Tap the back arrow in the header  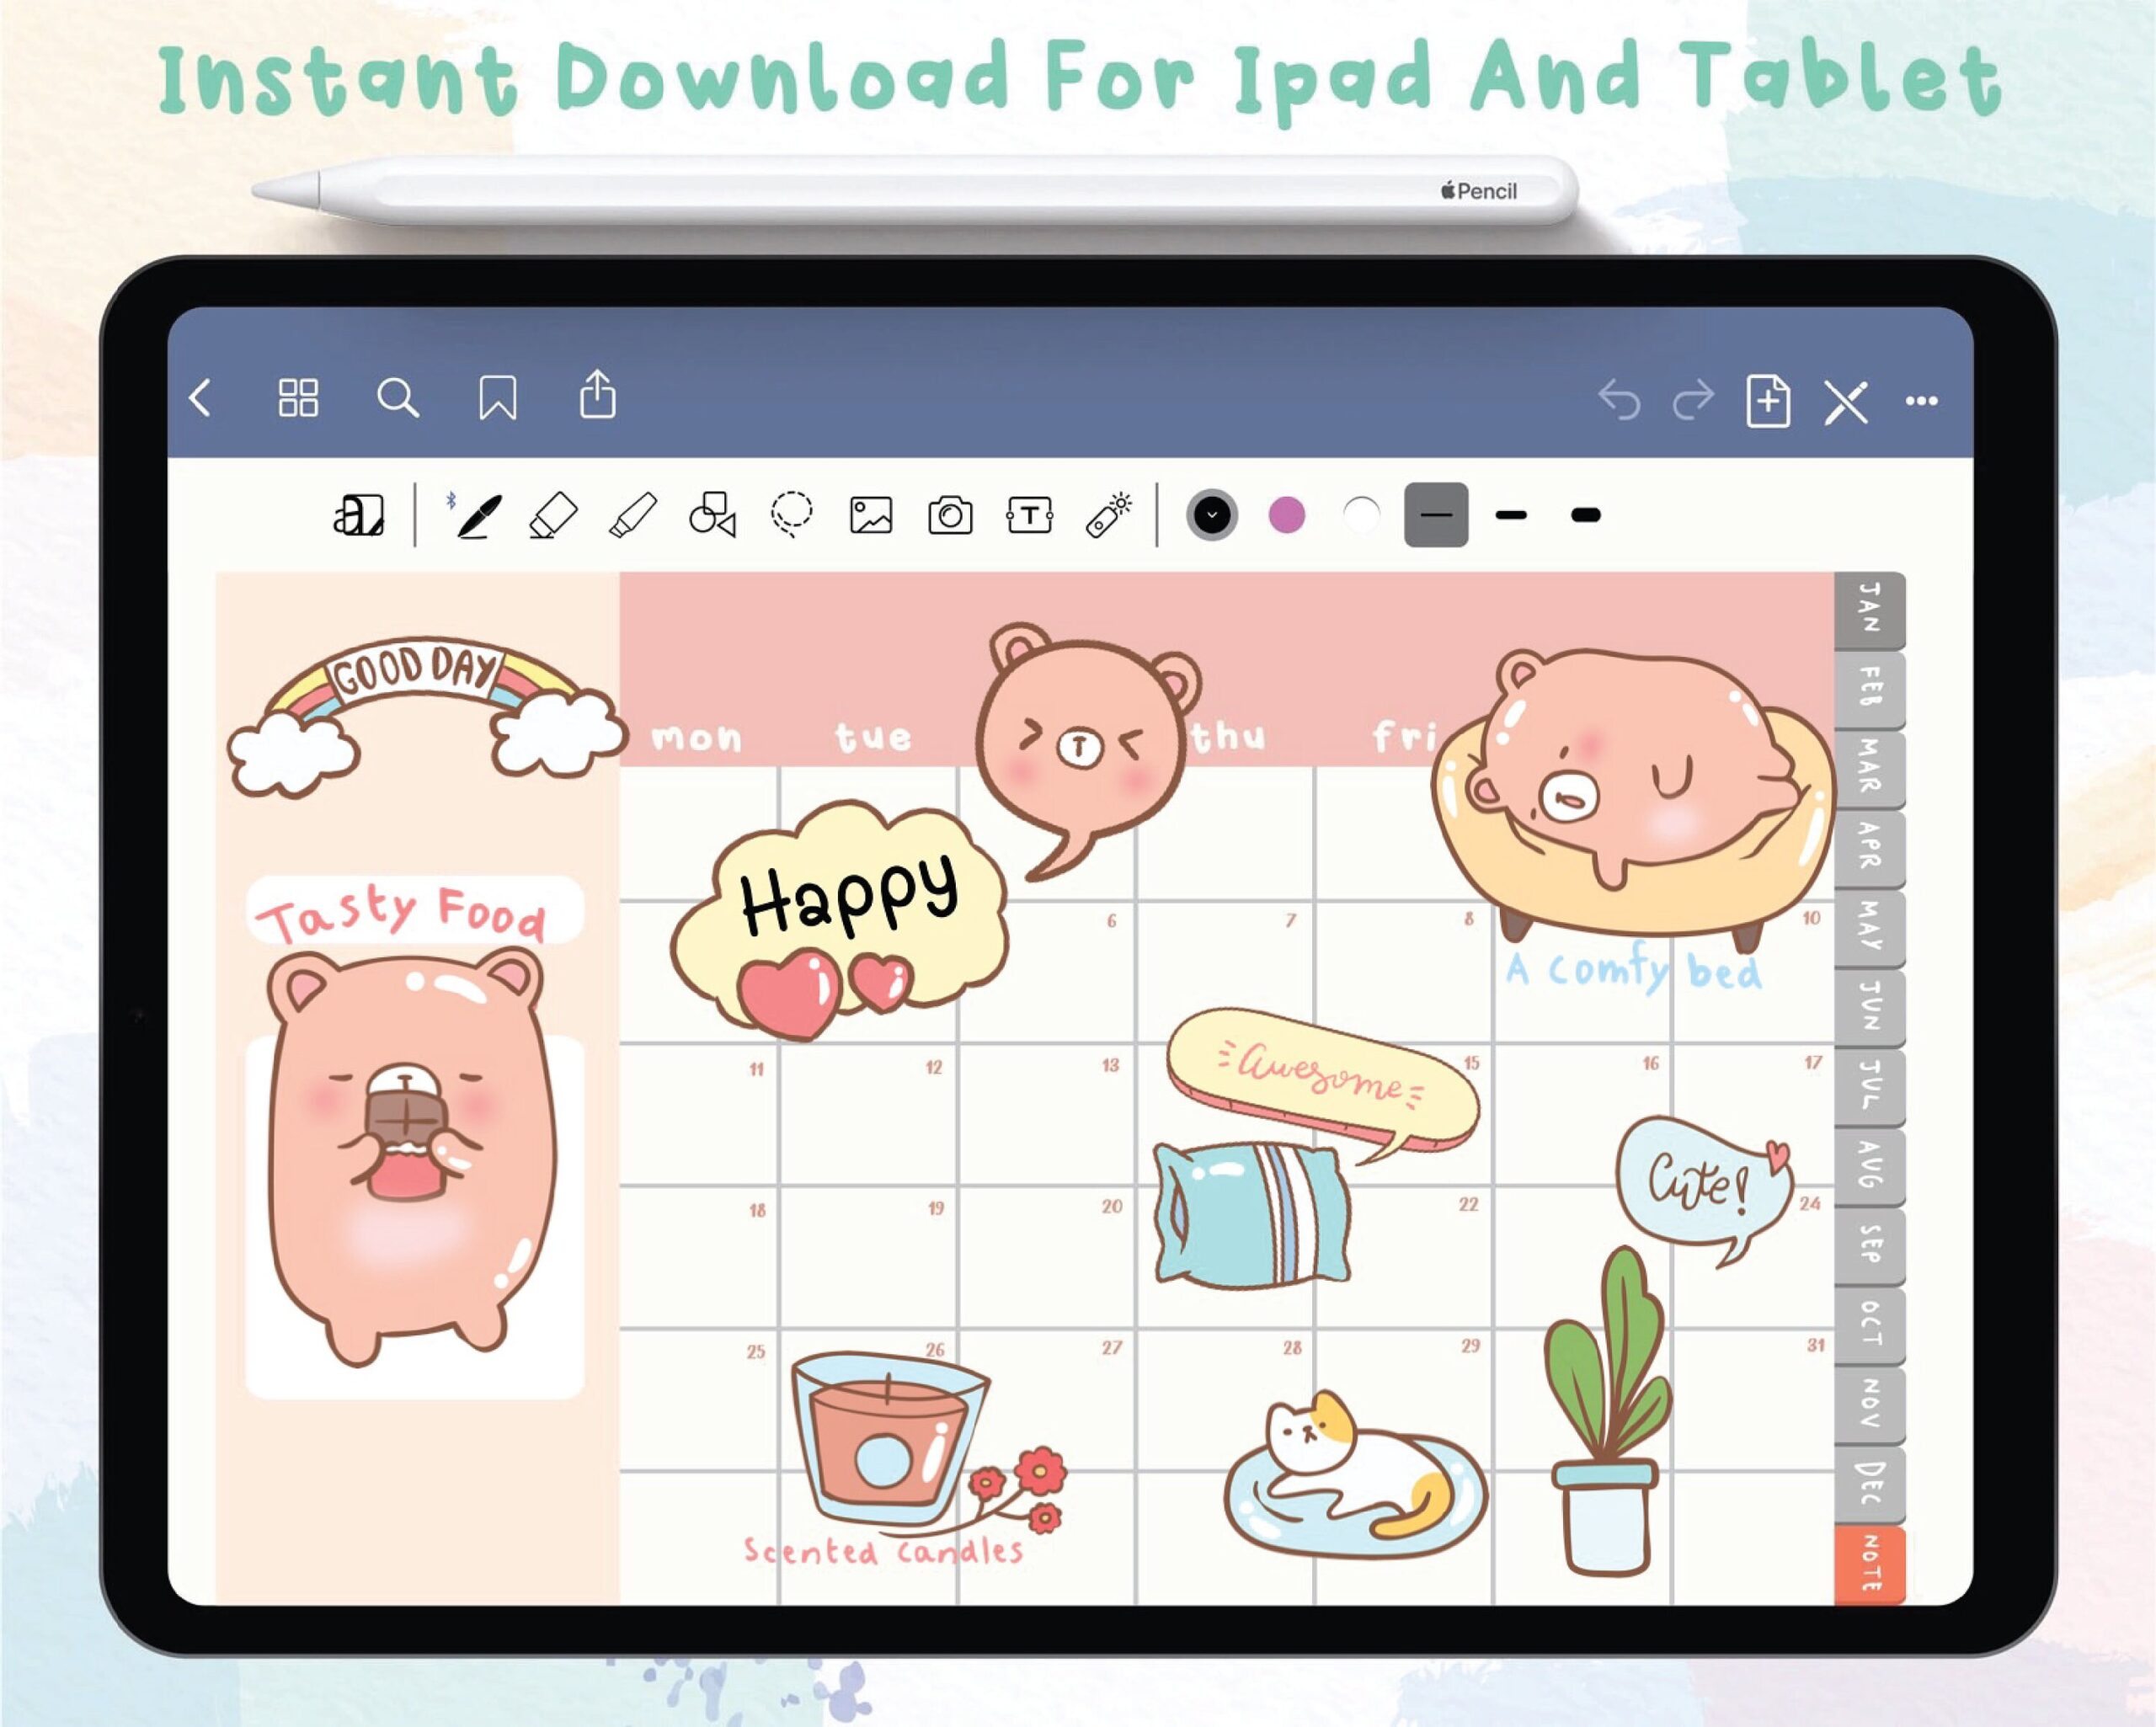click(x=200, y=398)
